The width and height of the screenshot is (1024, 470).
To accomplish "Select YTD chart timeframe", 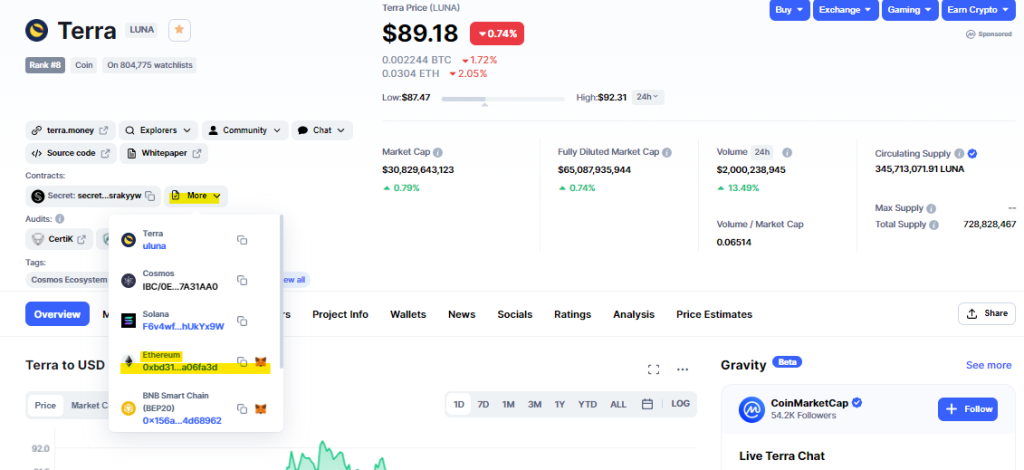I will [587, 404].
